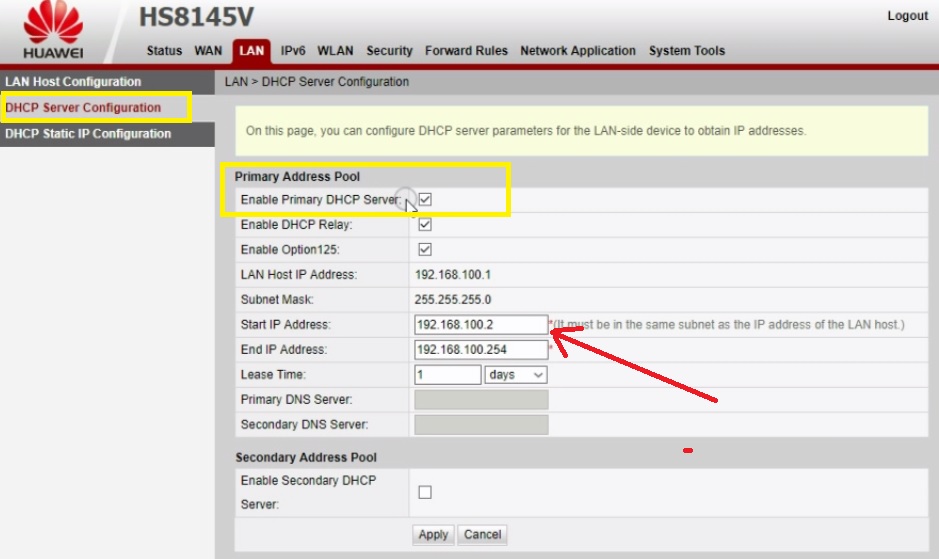Select DHCP Static IP Configuration sidebar item
The height and width of the screenshot is (559, 939).
coord(88,134)
